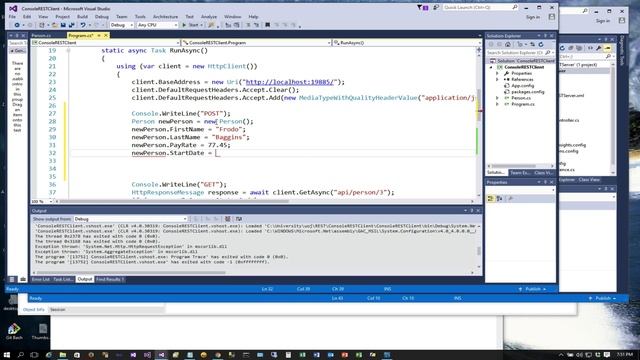Open the File menu
The height and width of the screenshot is (360, 640).
tap(12, 17)
